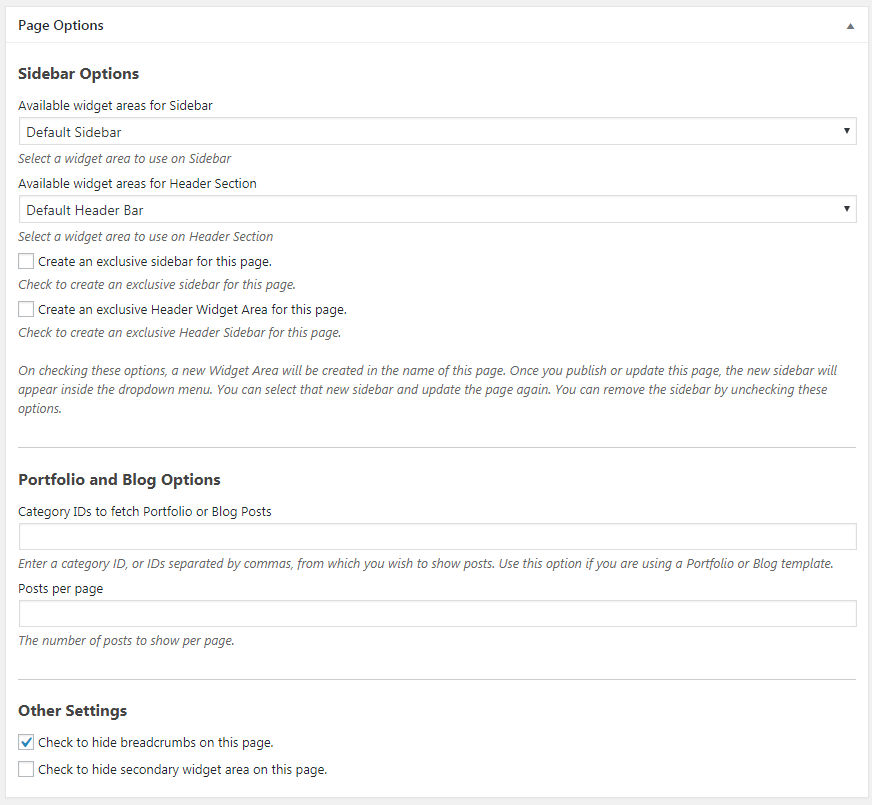This screenshot has height=805, width=872.
Task: Collapse the Page Options panel arrow
Action: click(850, 26)
